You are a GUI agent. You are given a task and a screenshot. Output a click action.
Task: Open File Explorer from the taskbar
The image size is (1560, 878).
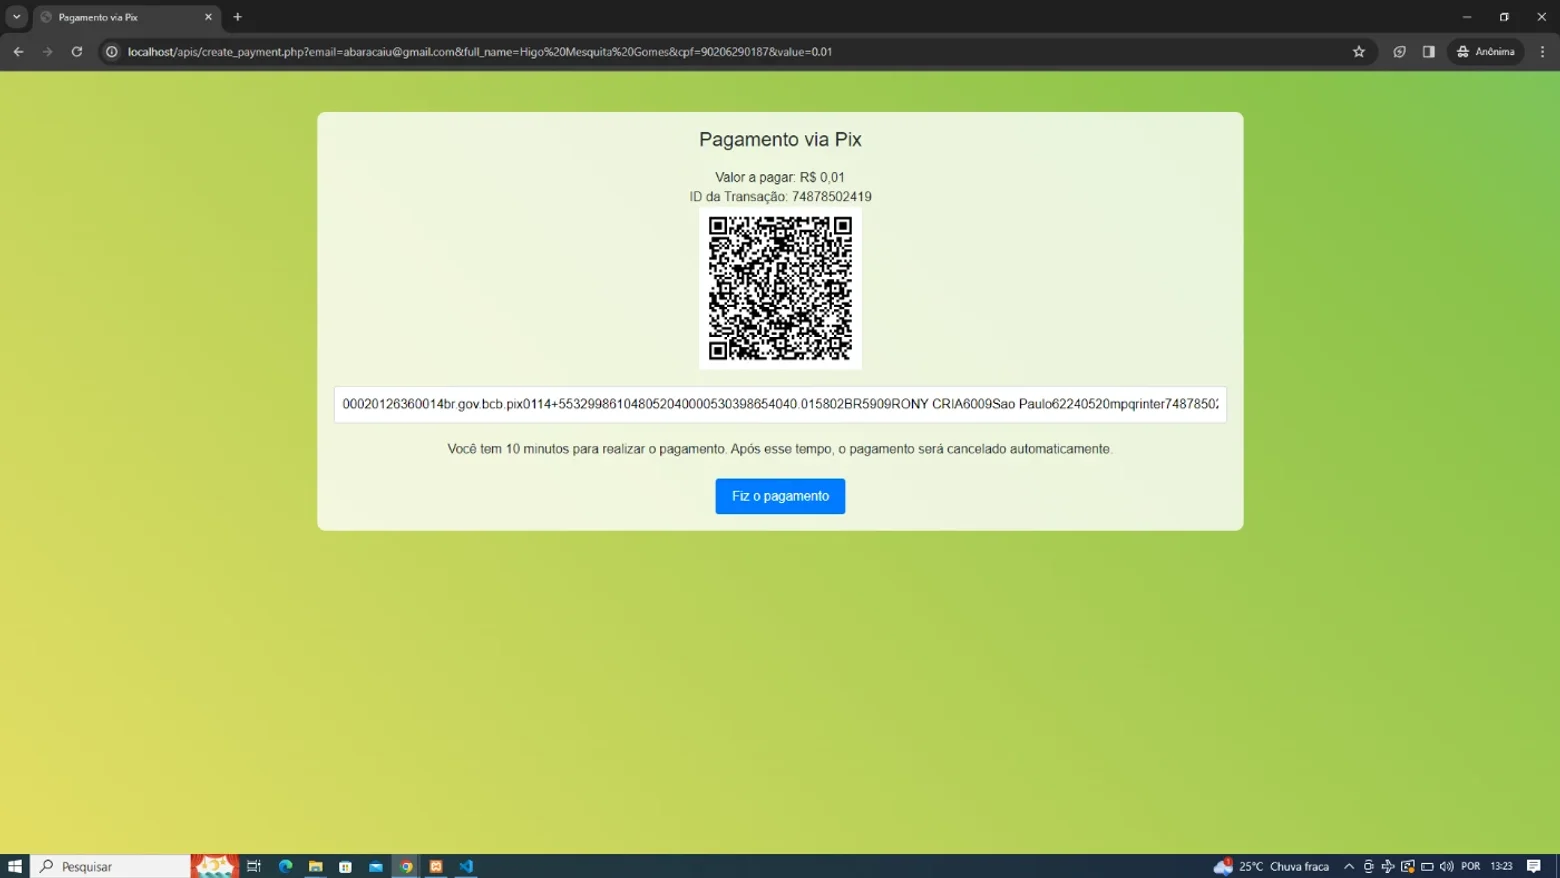[x=315, y=866]
